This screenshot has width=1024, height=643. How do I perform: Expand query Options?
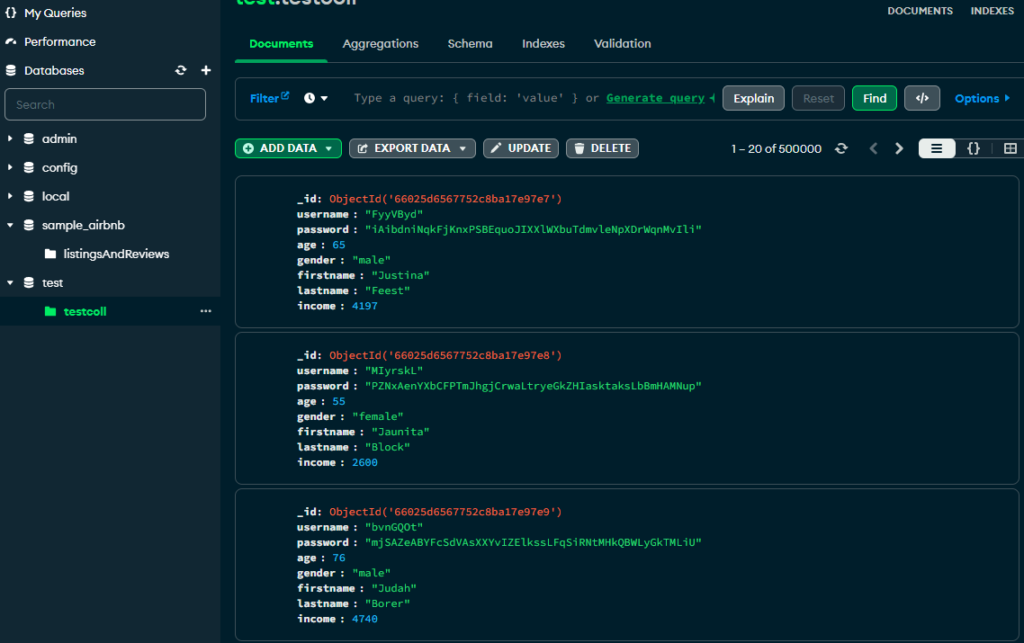click(x=982, y=99)
